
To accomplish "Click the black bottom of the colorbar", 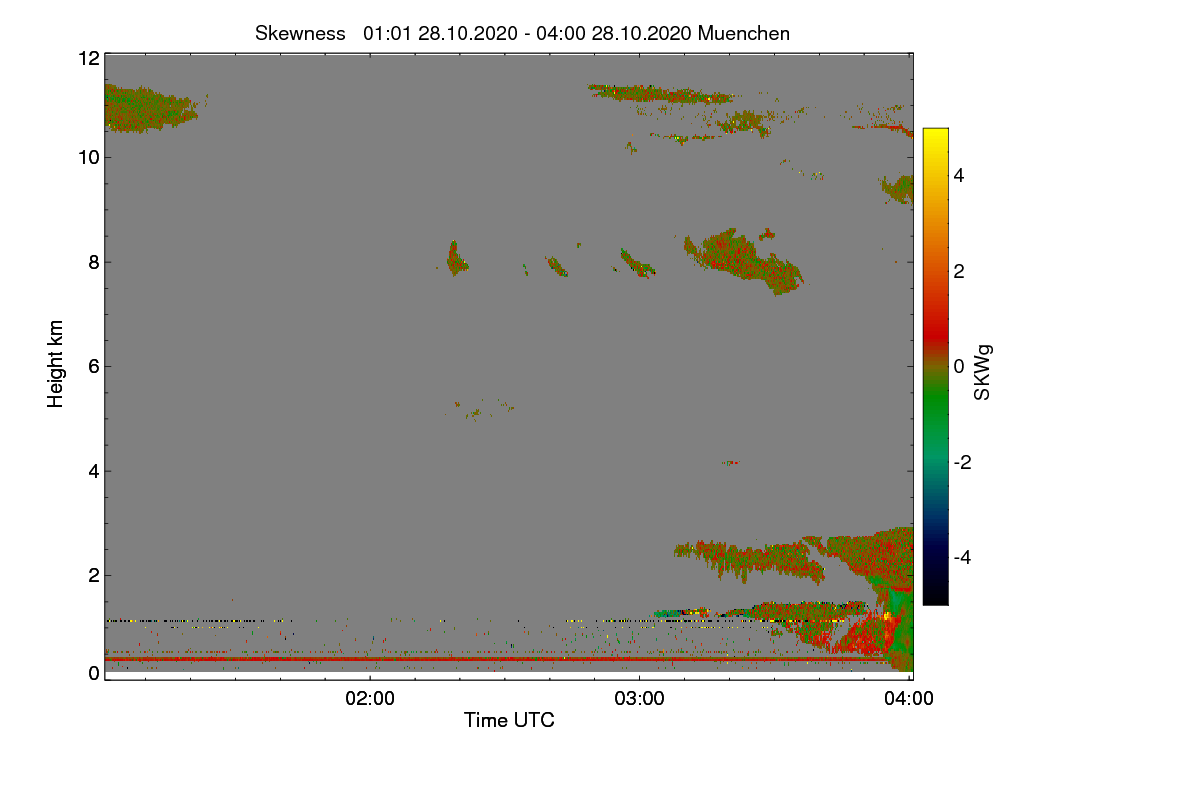I will 935,595.
